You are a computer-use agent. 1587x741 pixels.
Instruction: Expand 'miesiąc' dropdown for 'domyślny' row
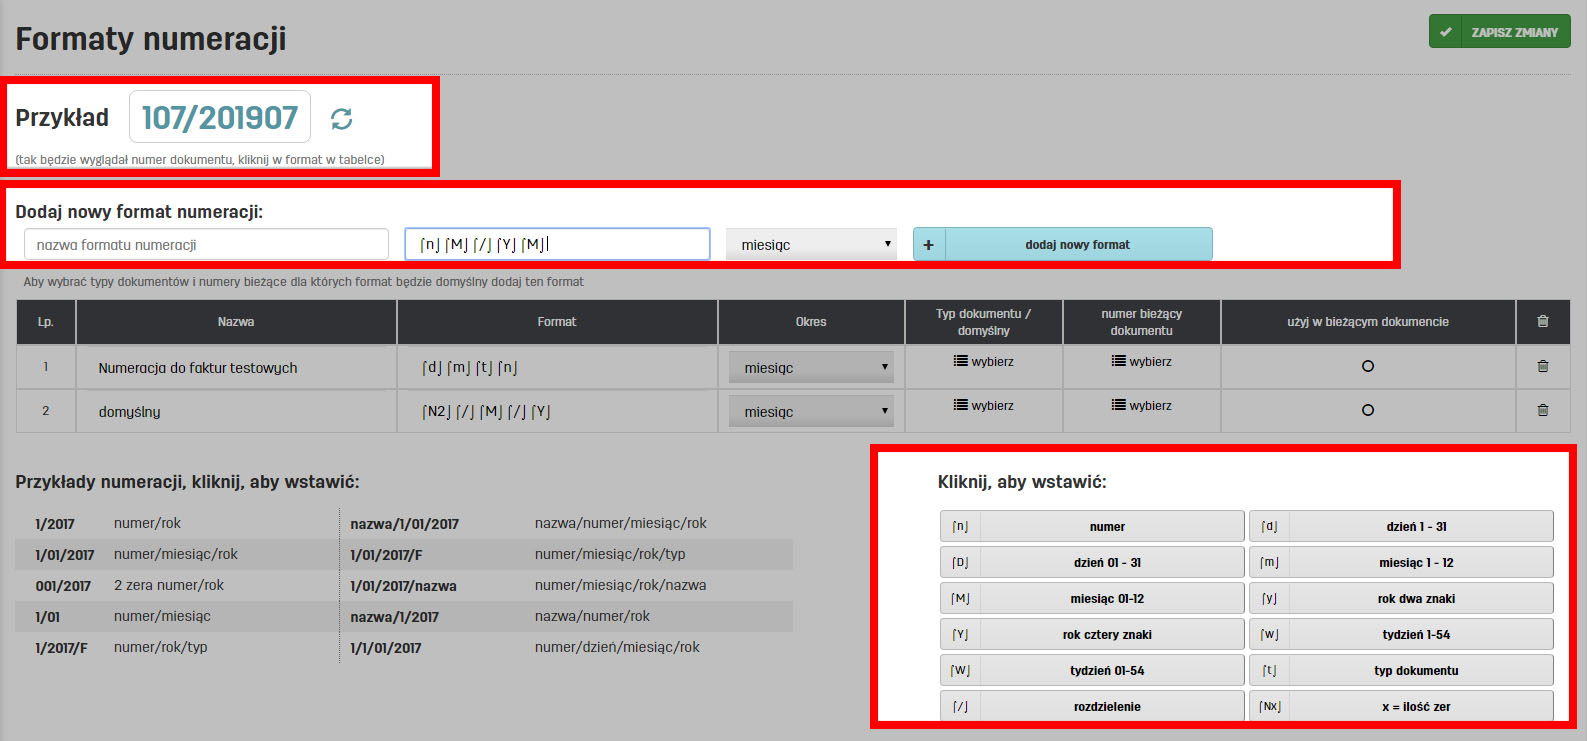pos(811,412)
